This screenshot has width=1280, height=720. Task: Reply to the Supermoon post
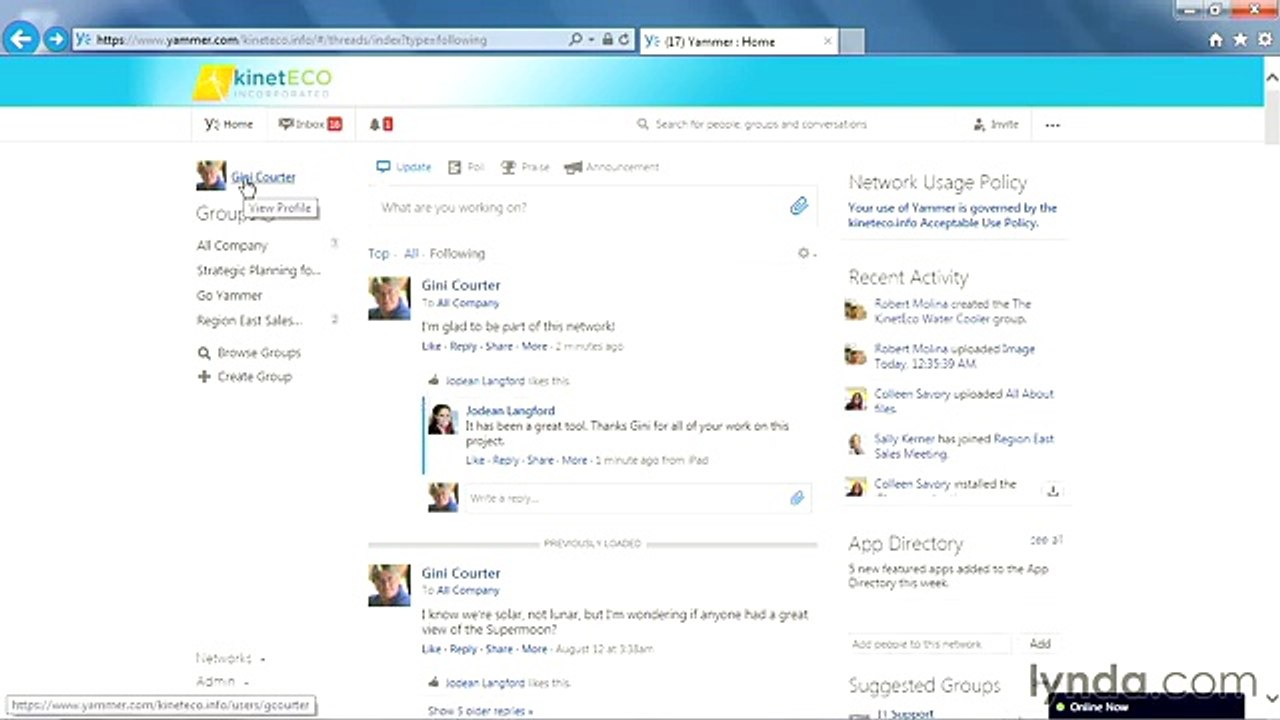(463, 648)
